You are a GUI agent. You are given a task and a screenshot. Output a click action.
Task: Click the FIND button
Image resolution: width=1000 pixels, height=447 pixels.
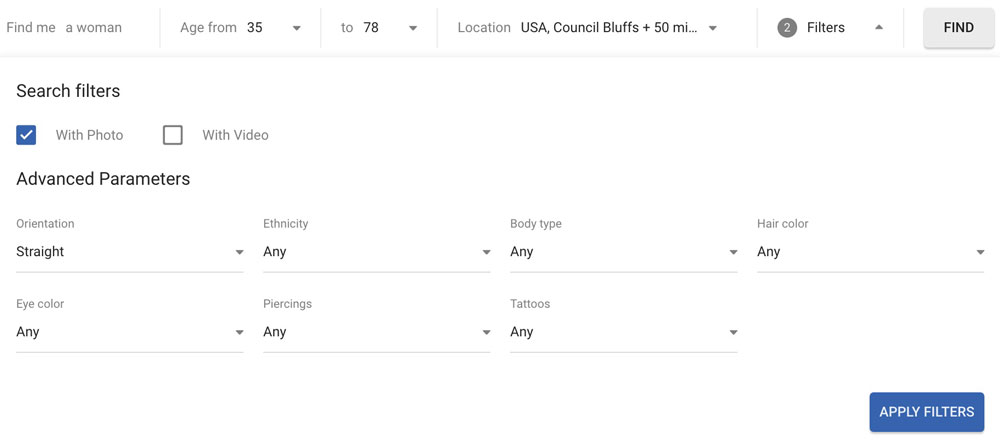(x=959, y=27)
